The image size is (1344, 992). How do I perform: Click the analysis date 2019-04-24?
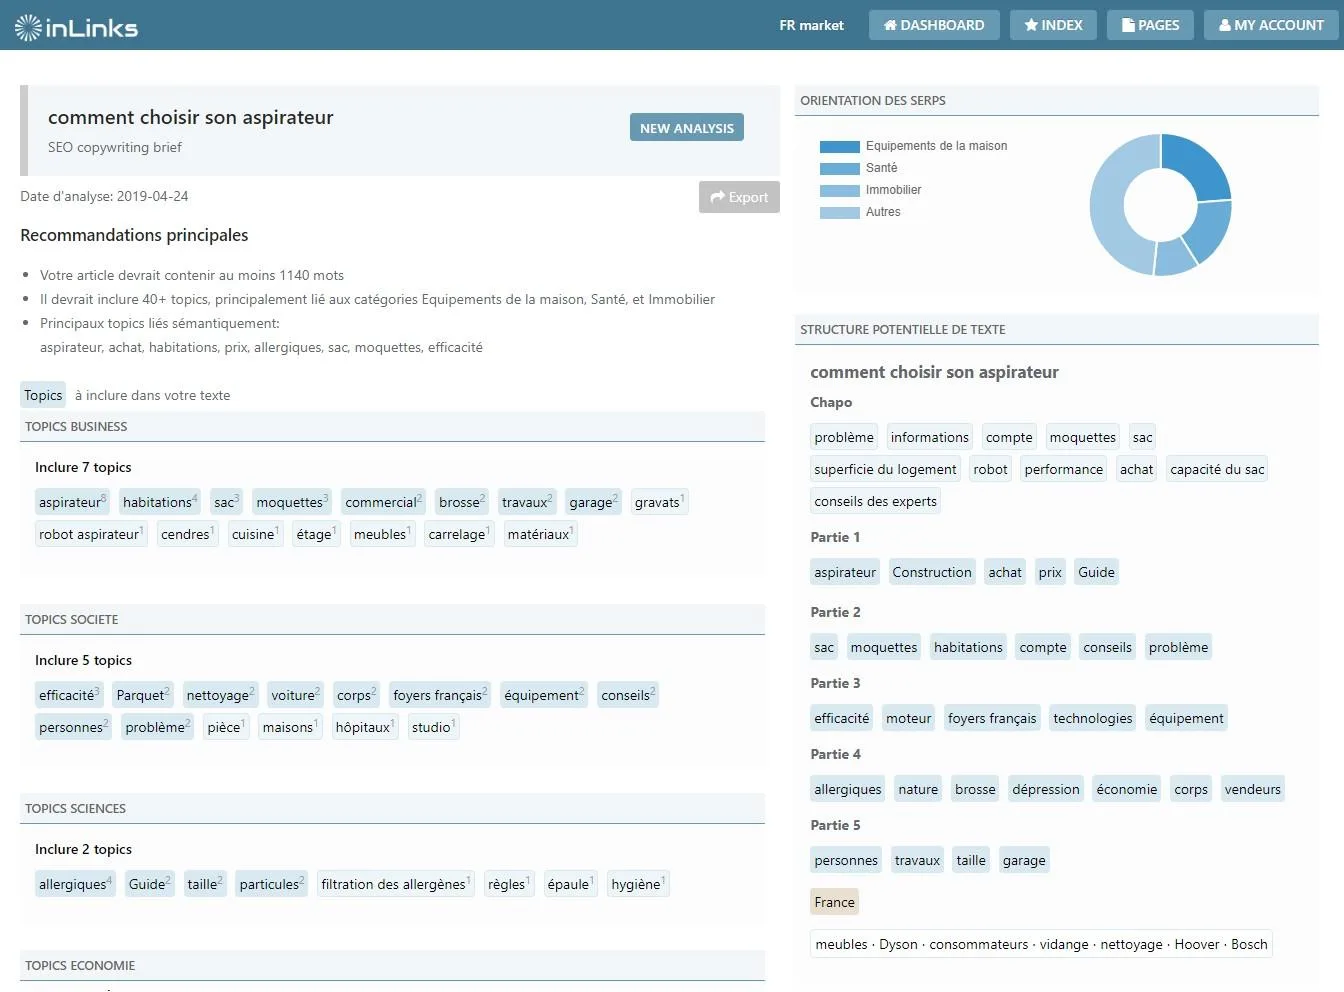pos(152,196)
